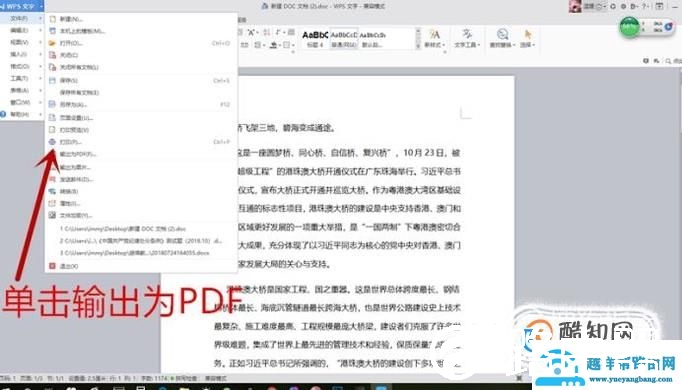The image size is (682, 390).
Task: Open the New Style dropdown arrow
Action: pyautogui.click(x=443, y=45)
